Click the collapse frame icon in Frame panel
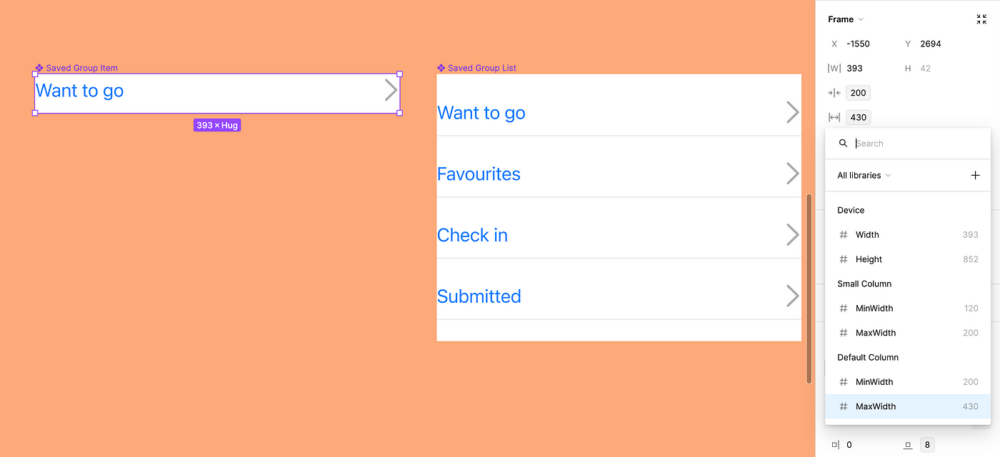1000x457 pixels. tap(981, 19)
